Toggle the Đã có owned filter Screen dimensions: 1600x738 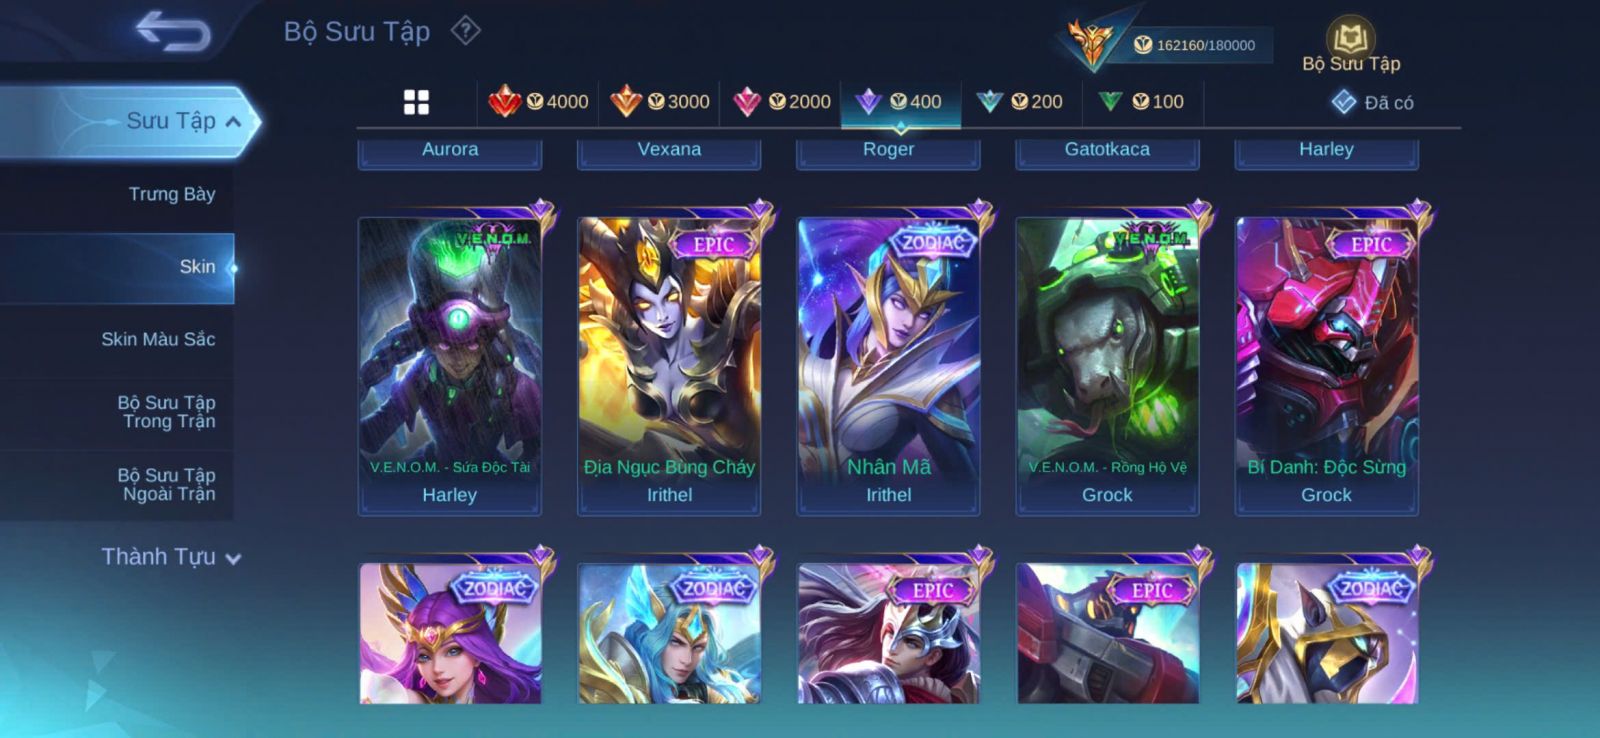[x=1372, y=102]
